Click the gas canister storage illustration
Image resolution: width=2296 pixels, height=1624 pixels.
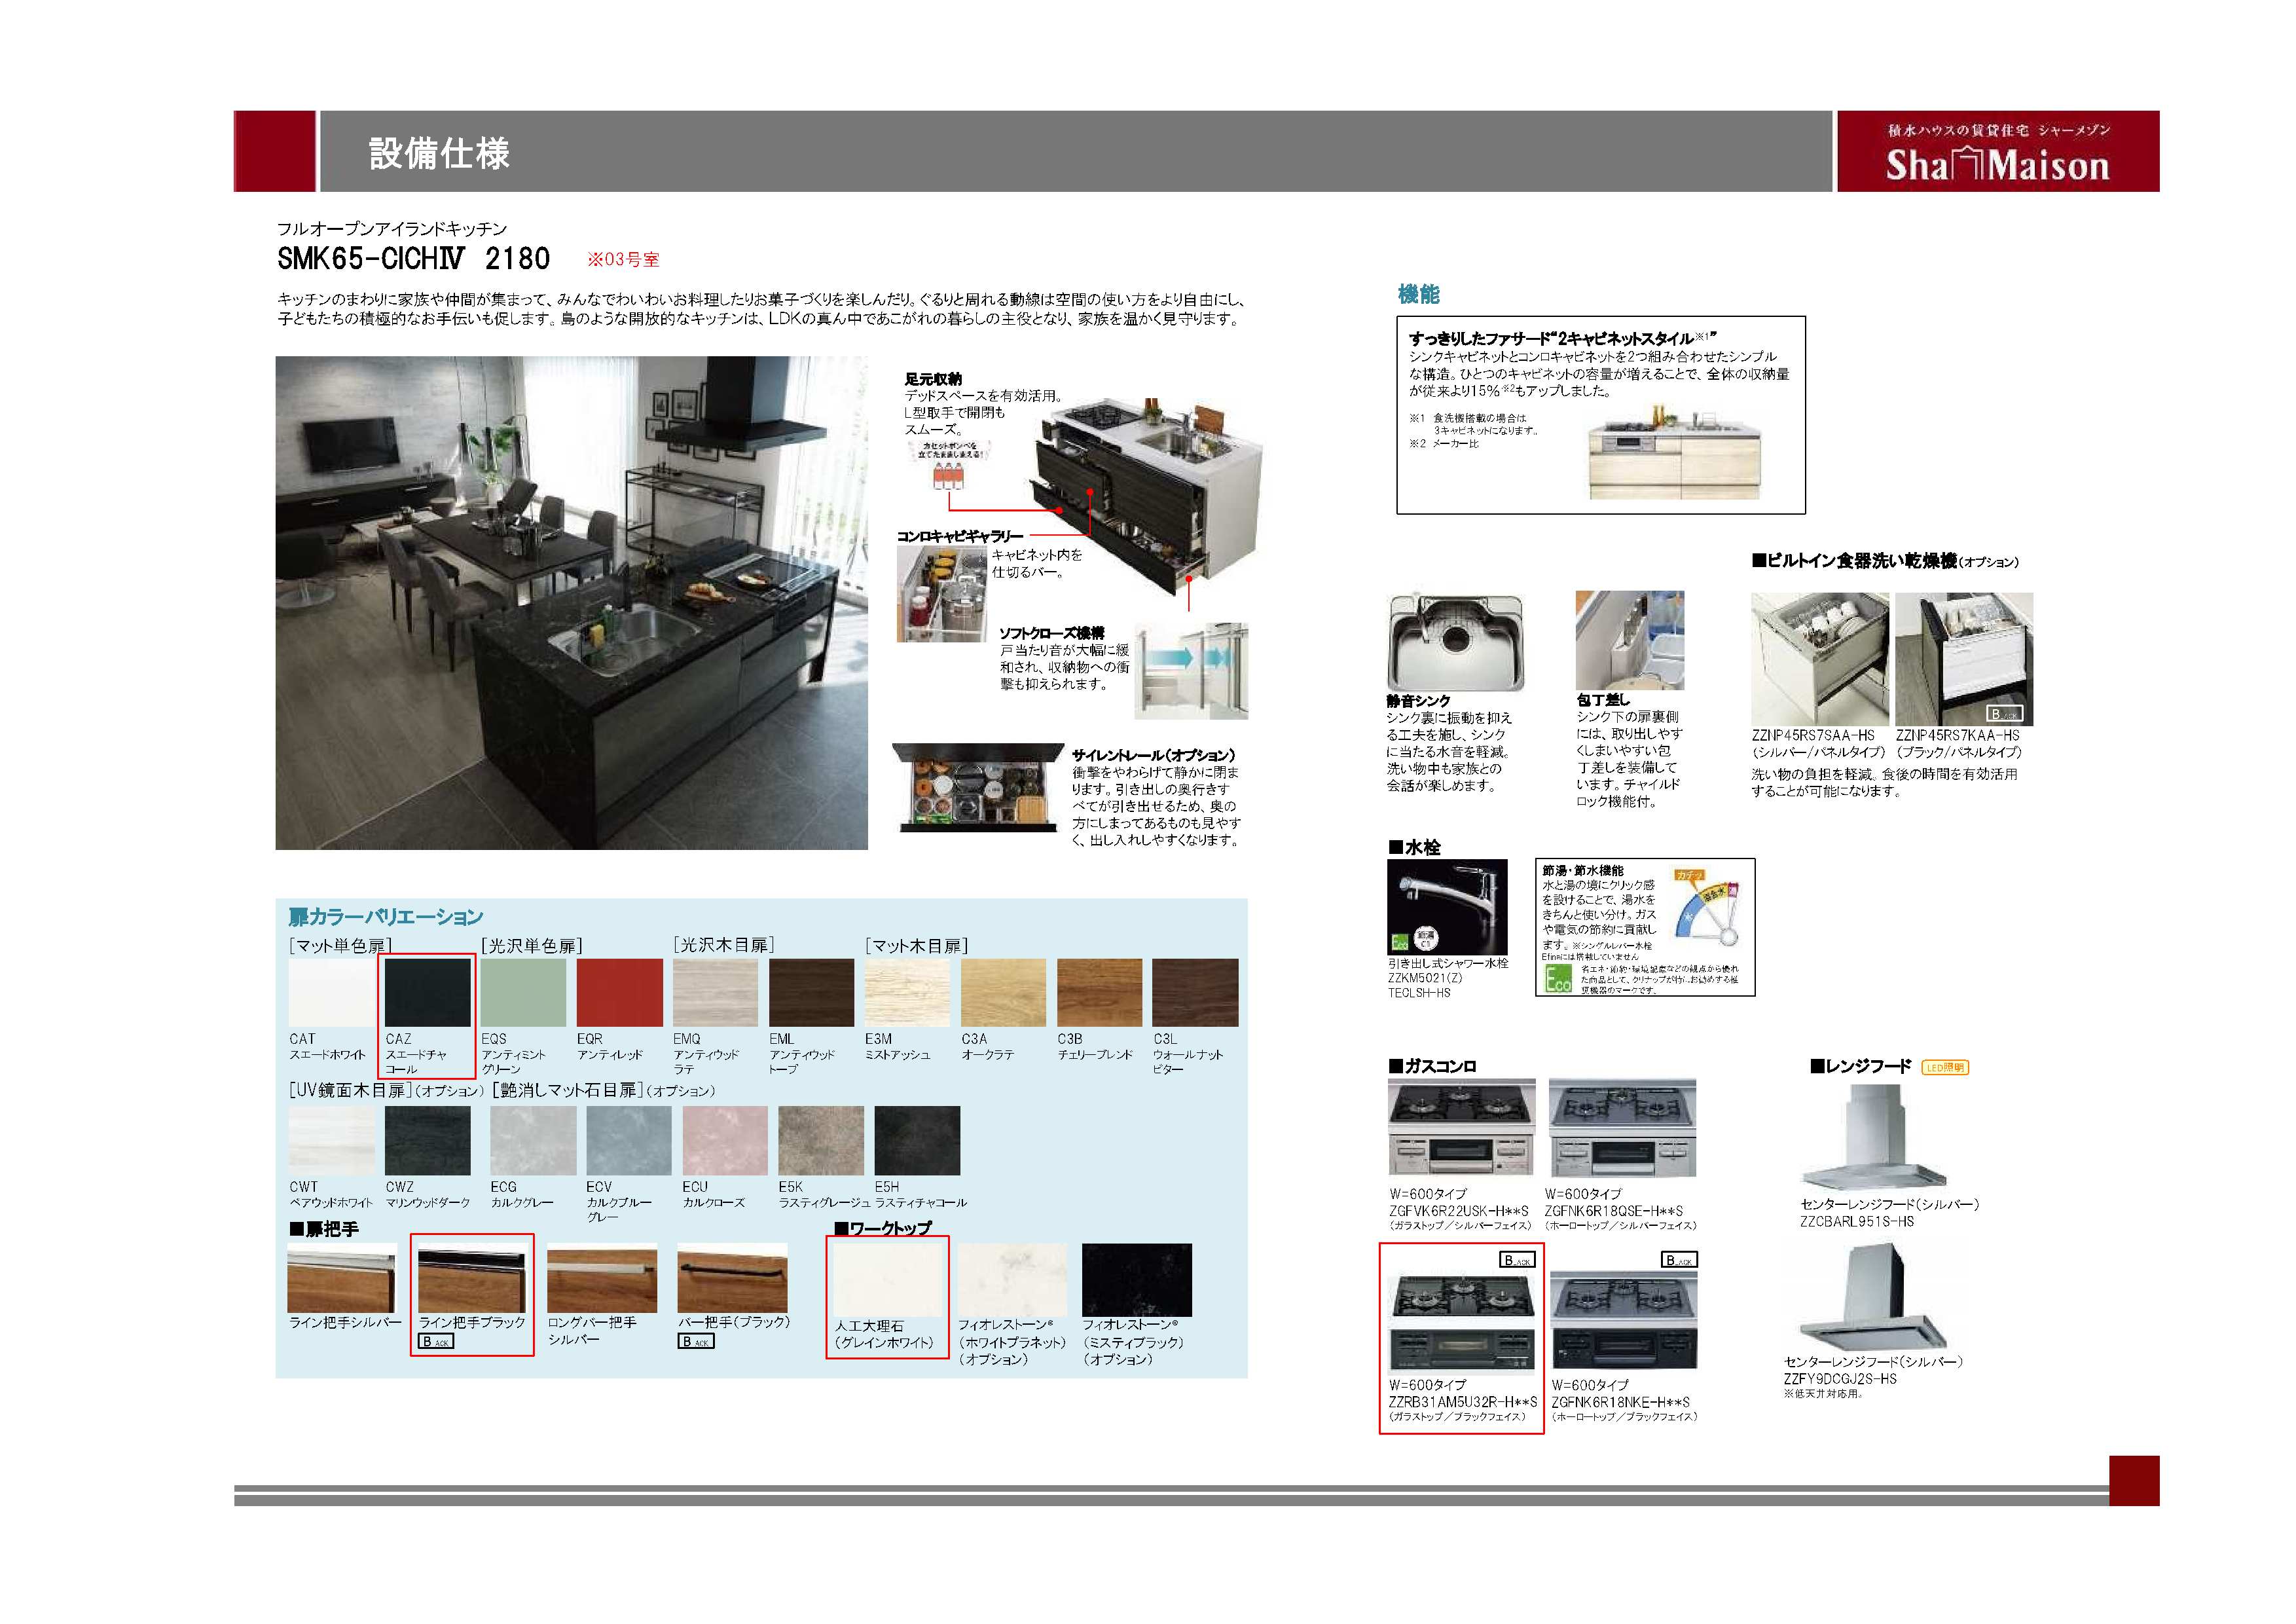click(x=949, y=467)
